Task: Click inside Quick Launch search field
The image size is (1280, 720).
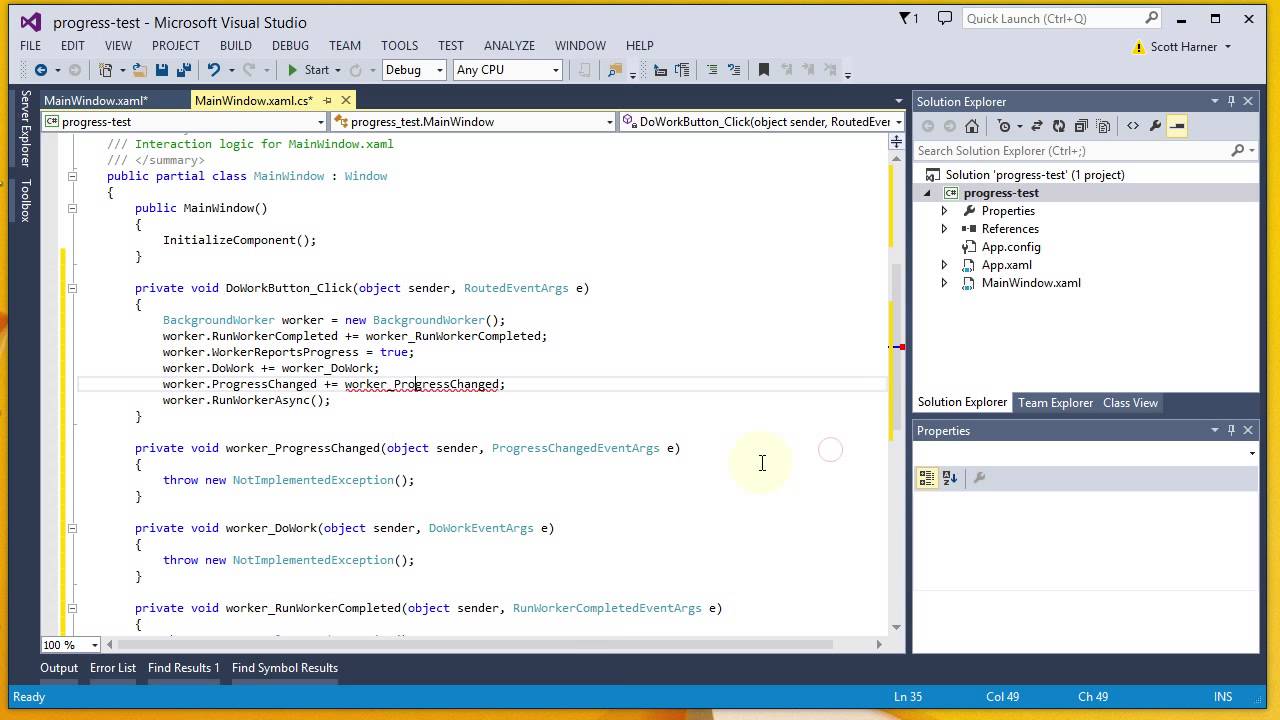Action: pos(1053,18)
